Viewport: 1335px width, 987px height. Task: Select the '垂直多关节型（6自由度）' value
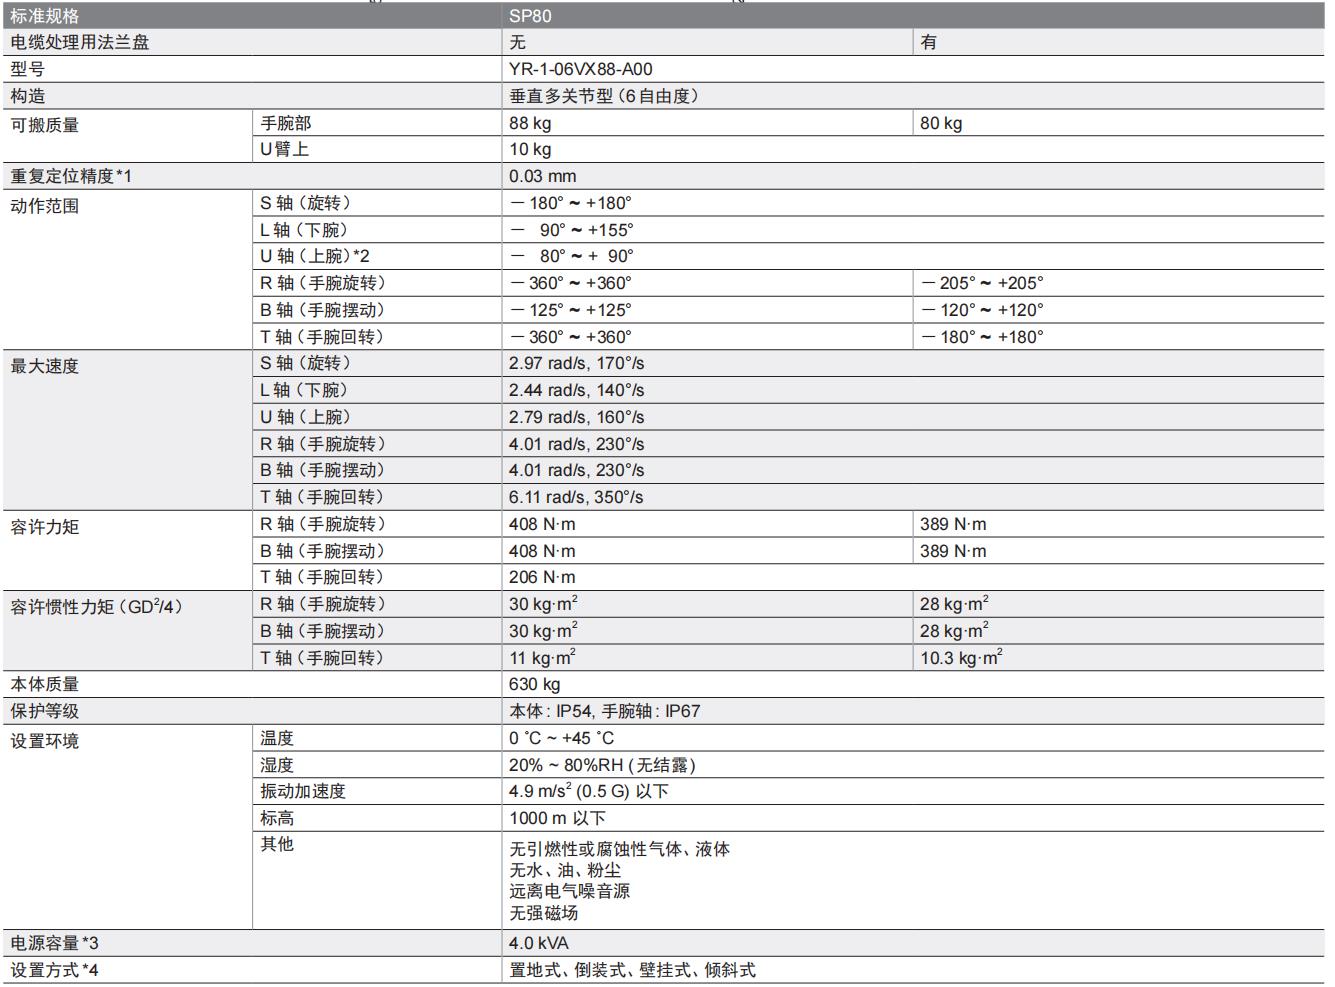tap(604, 96)
